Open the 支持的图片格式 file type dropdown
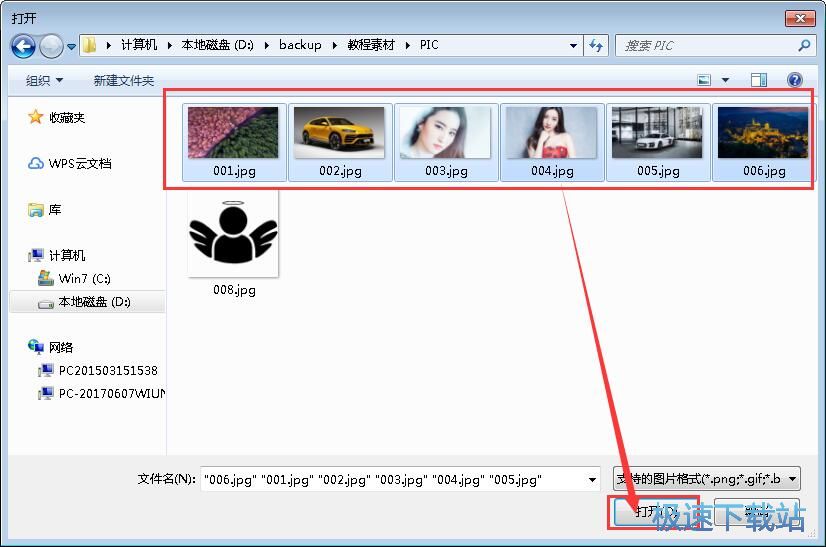The width and height of the screenshot is (826, 547). tap(707, 479)
